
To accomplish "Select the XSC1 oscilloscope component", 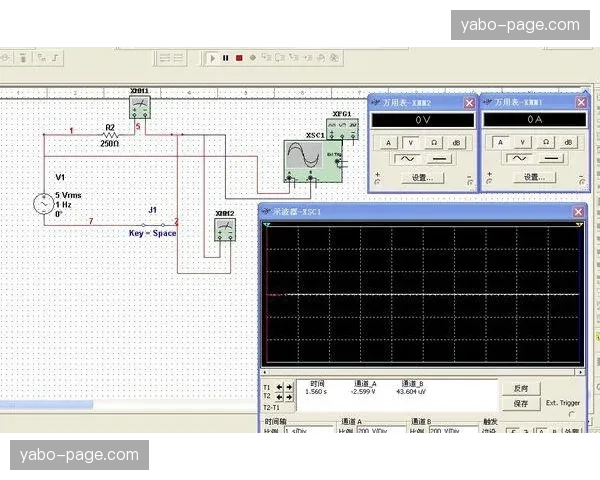I will [x=309, y=158].
